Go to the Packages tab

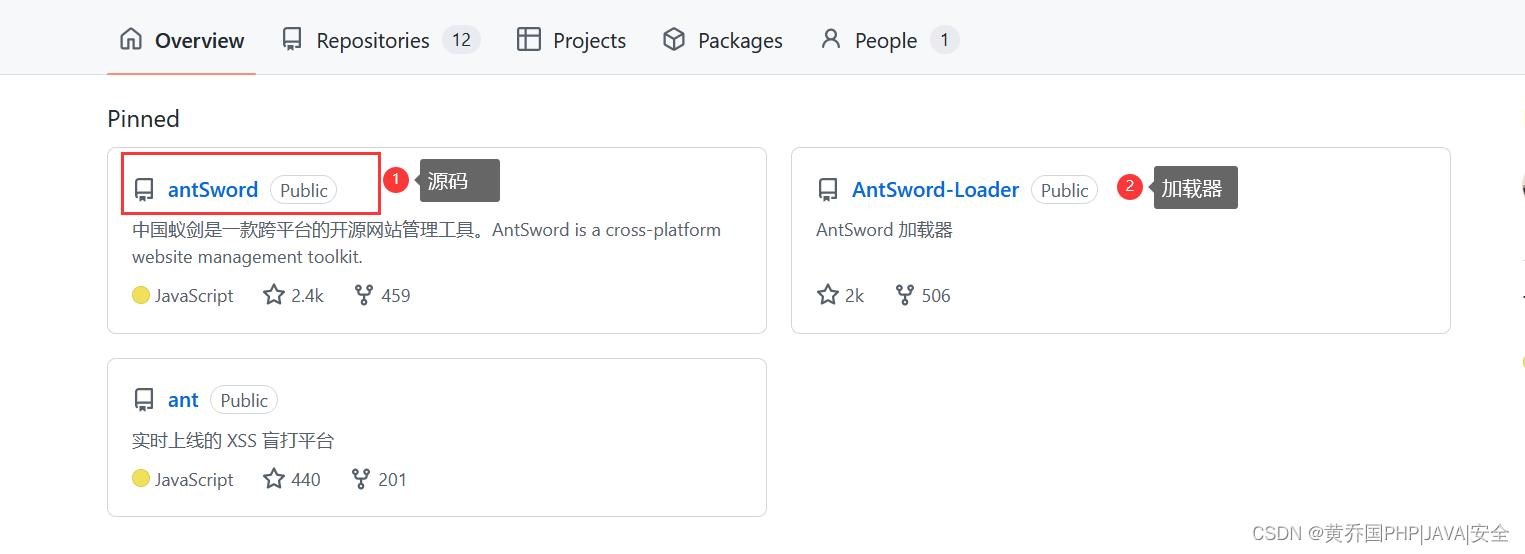click(722, 40)
